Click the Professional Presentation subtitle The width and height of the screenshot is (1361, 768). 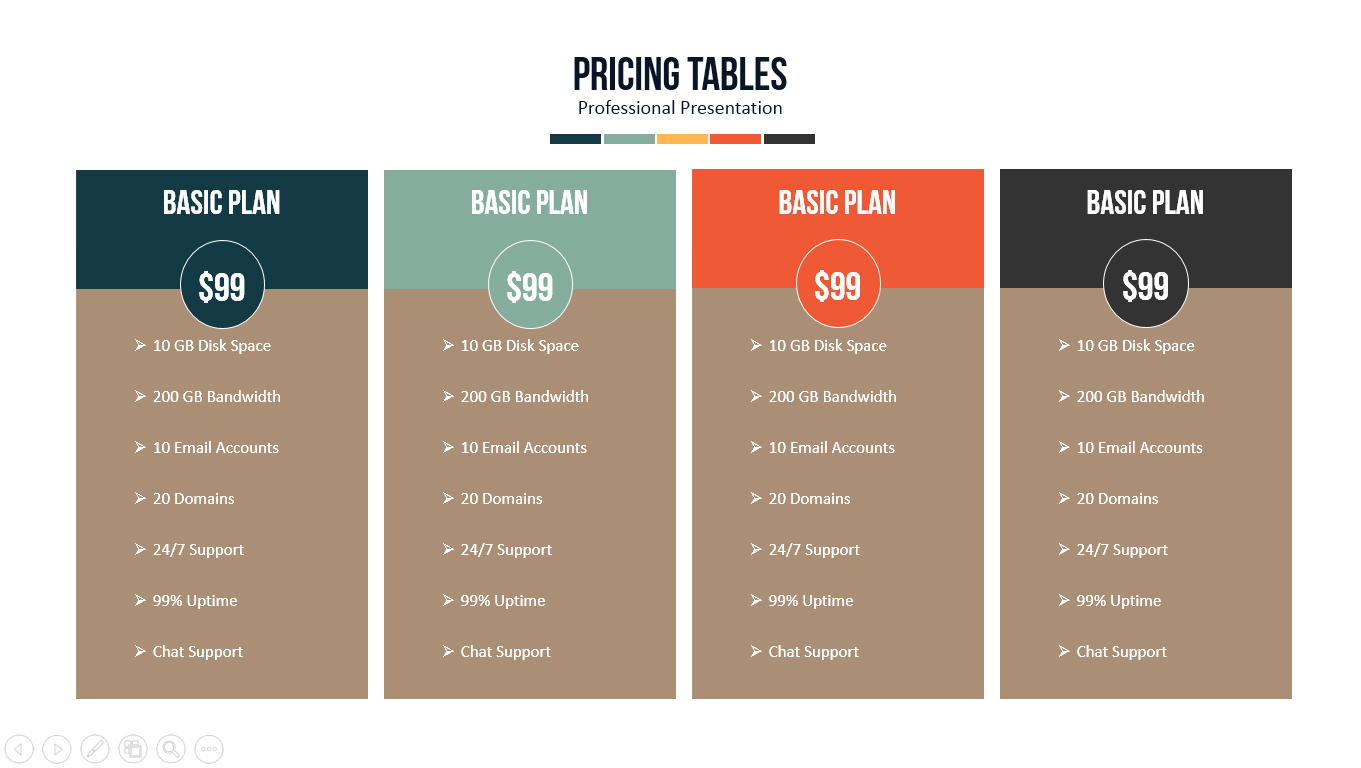point(680,108)
